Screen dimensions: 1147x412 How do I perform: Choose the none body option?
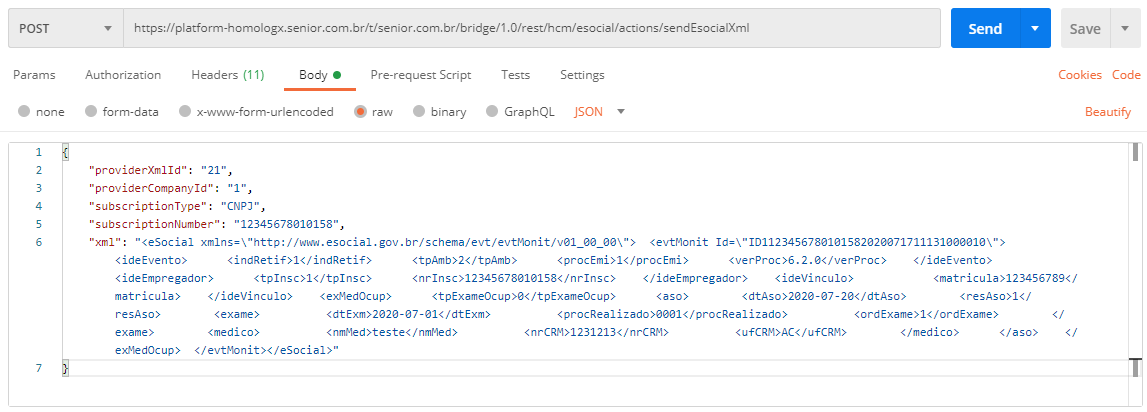click(x=25, y=112)
